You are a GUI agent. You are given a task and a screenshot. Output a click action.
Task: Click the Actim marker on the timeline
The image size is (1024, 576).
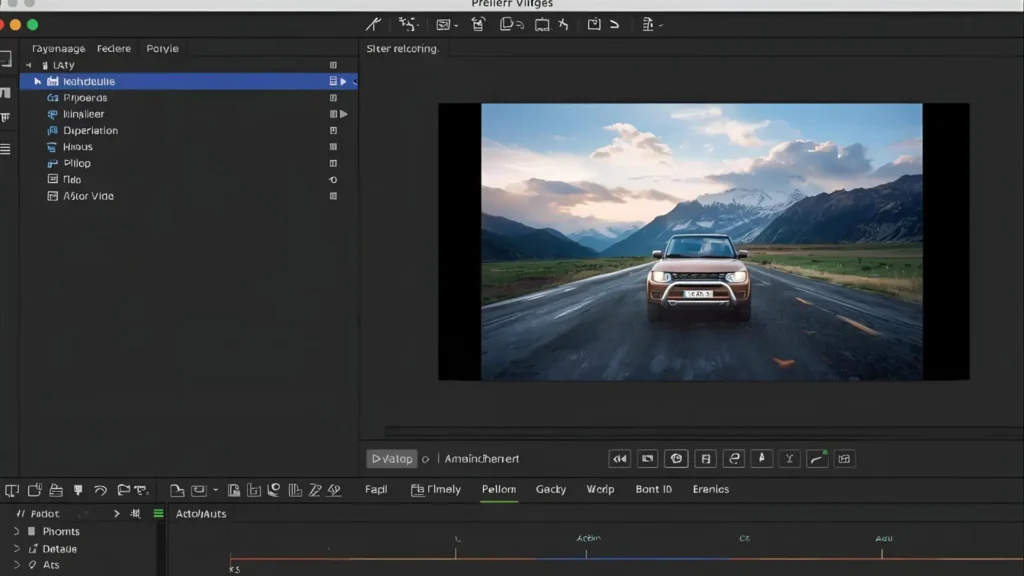(588, 539)
